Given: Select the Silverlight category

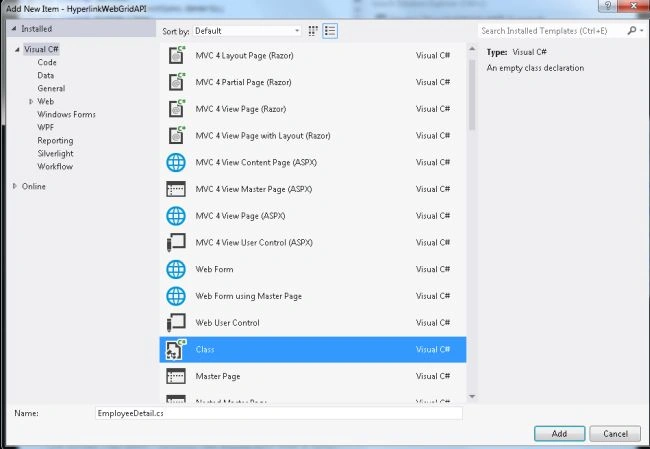Looking at the screenshot, I should [56, 153].
